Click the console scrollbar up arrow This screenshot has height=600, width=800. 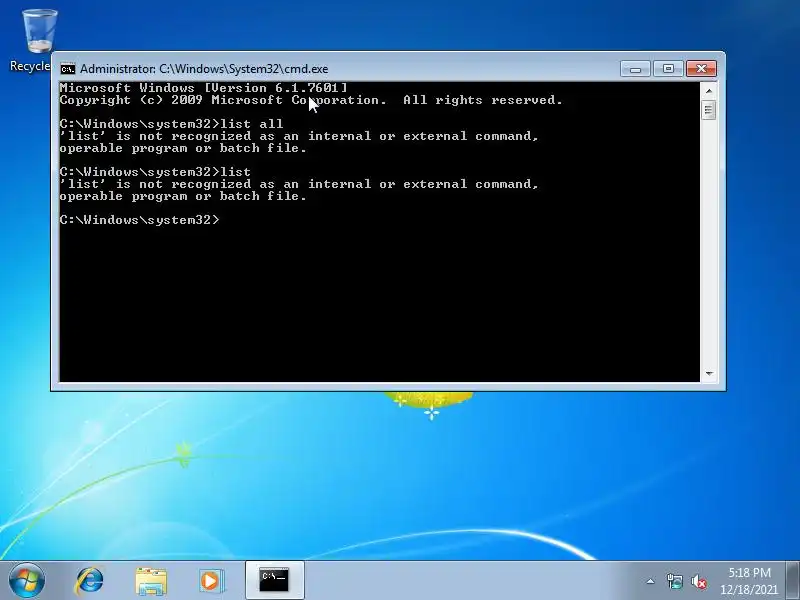pyautogui.click(x=709, y=91)
